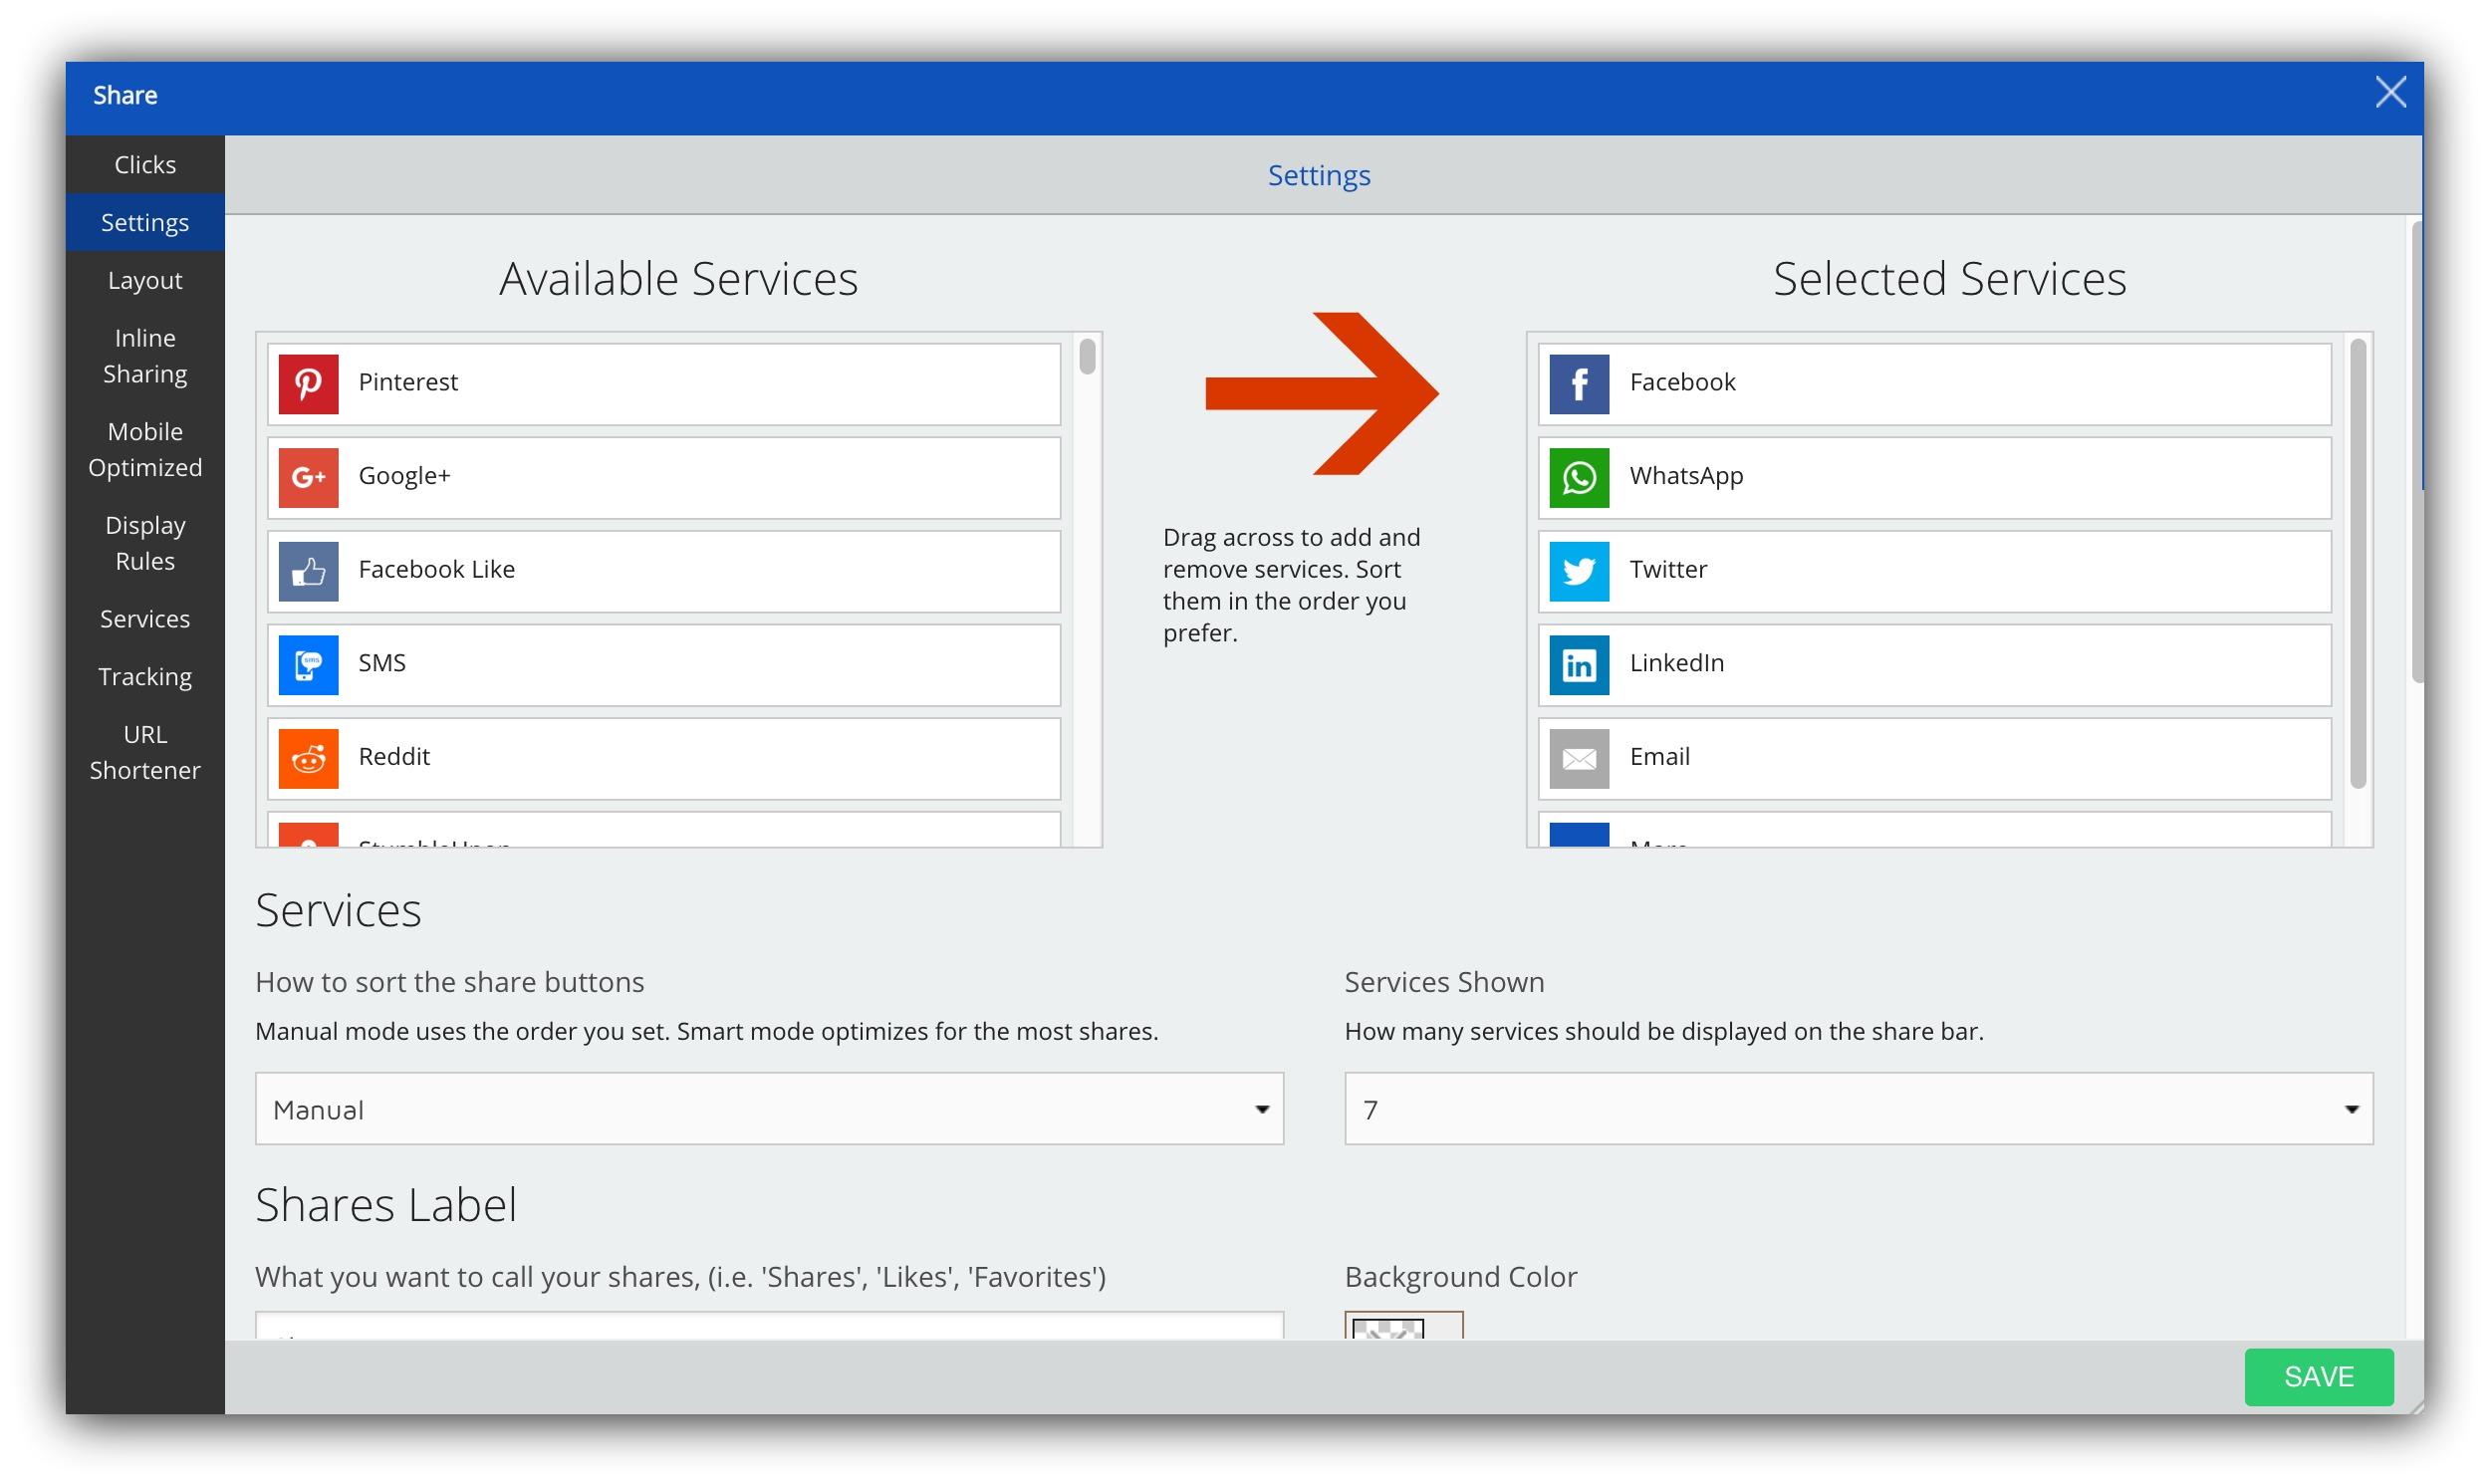Click the LinkedIn icon in Selected Services
The height and width of the screenshot is (1484, 2490).
(1576, 662)
